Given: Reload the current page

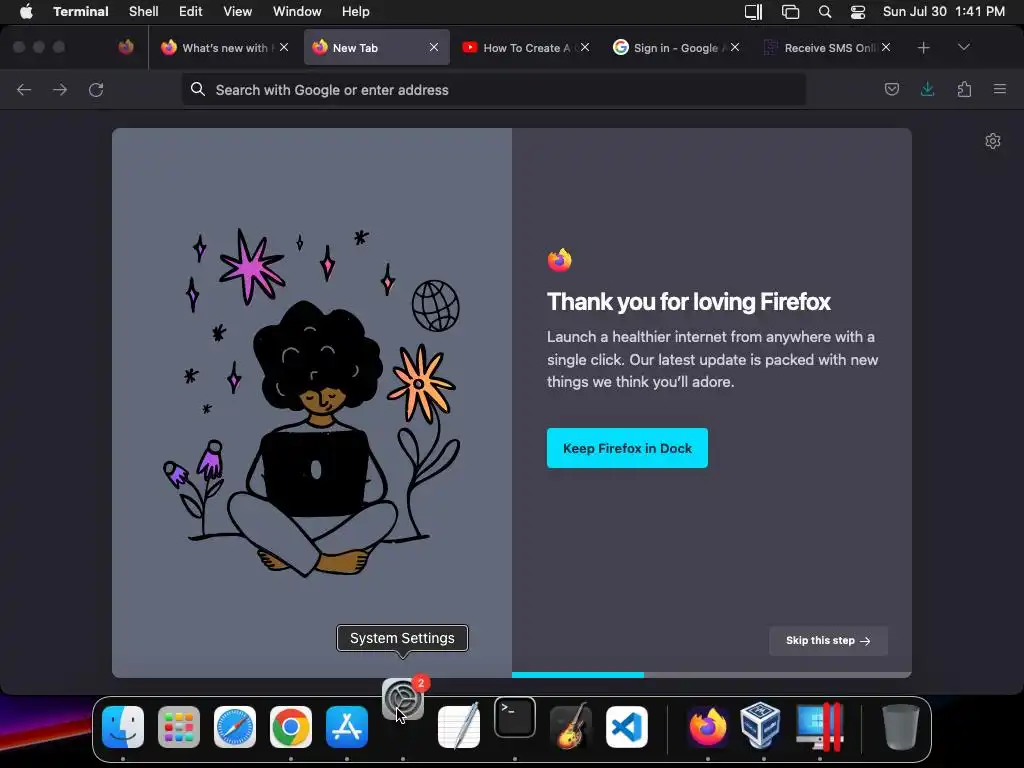Looking at the screenshot, I should 96,89.
